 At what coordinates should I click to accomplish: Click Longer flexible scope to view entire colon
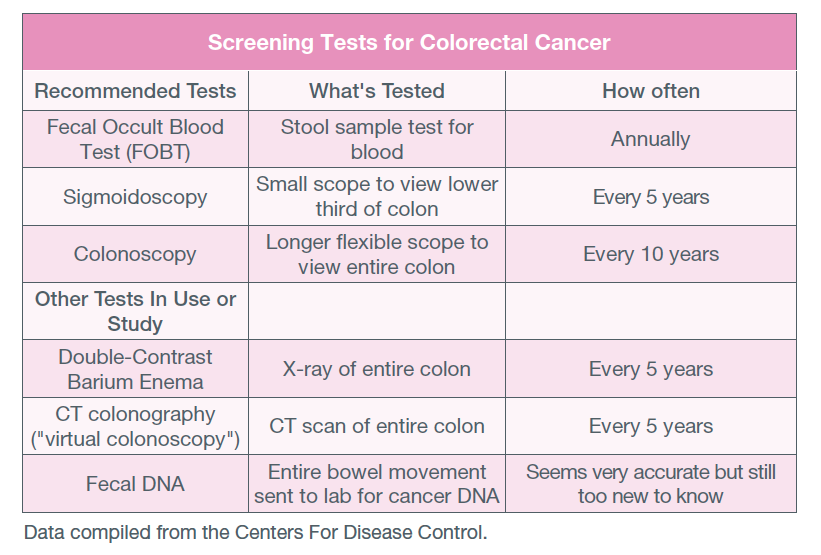click(x=376, y=254)
